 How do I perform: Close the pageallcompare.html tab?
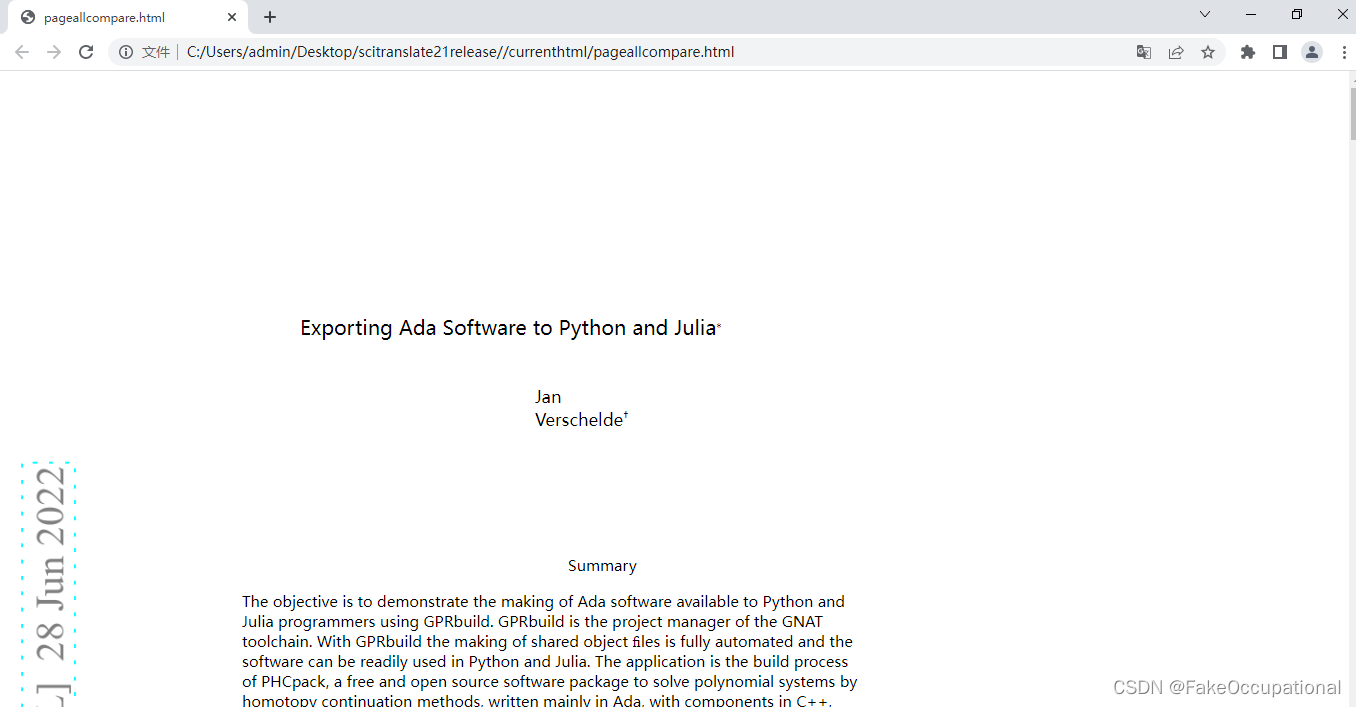(232, 17)
